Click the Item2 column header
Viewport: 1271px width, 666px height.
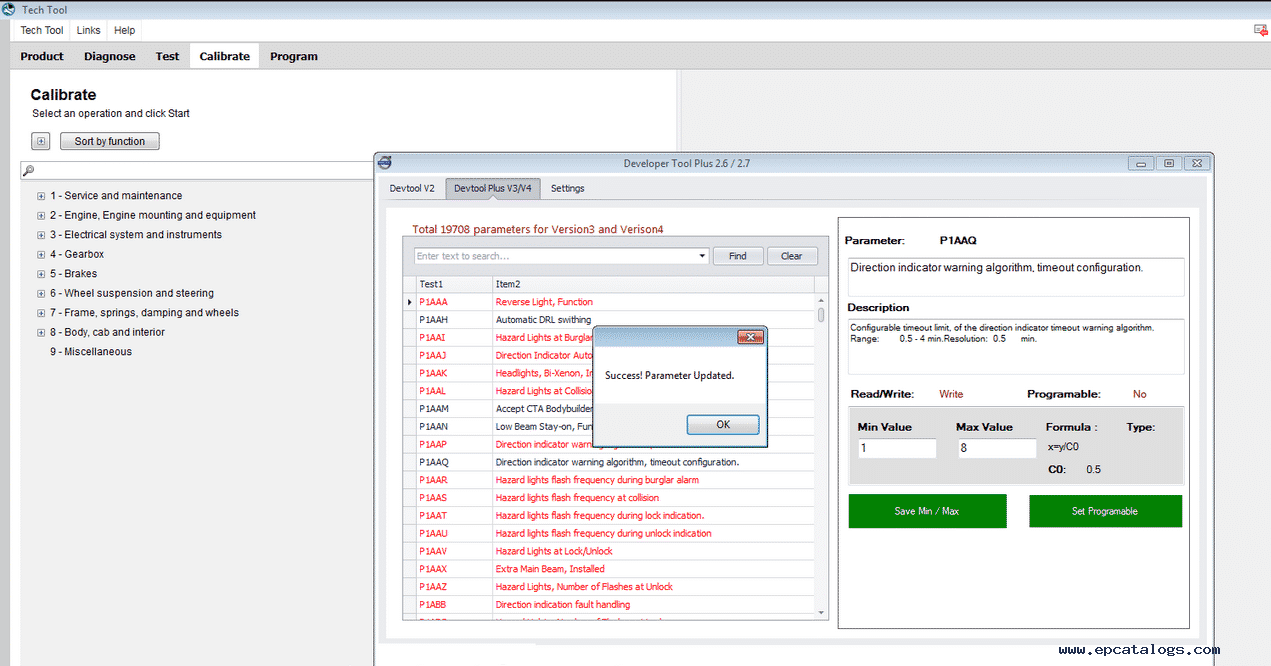coord(654,284)
